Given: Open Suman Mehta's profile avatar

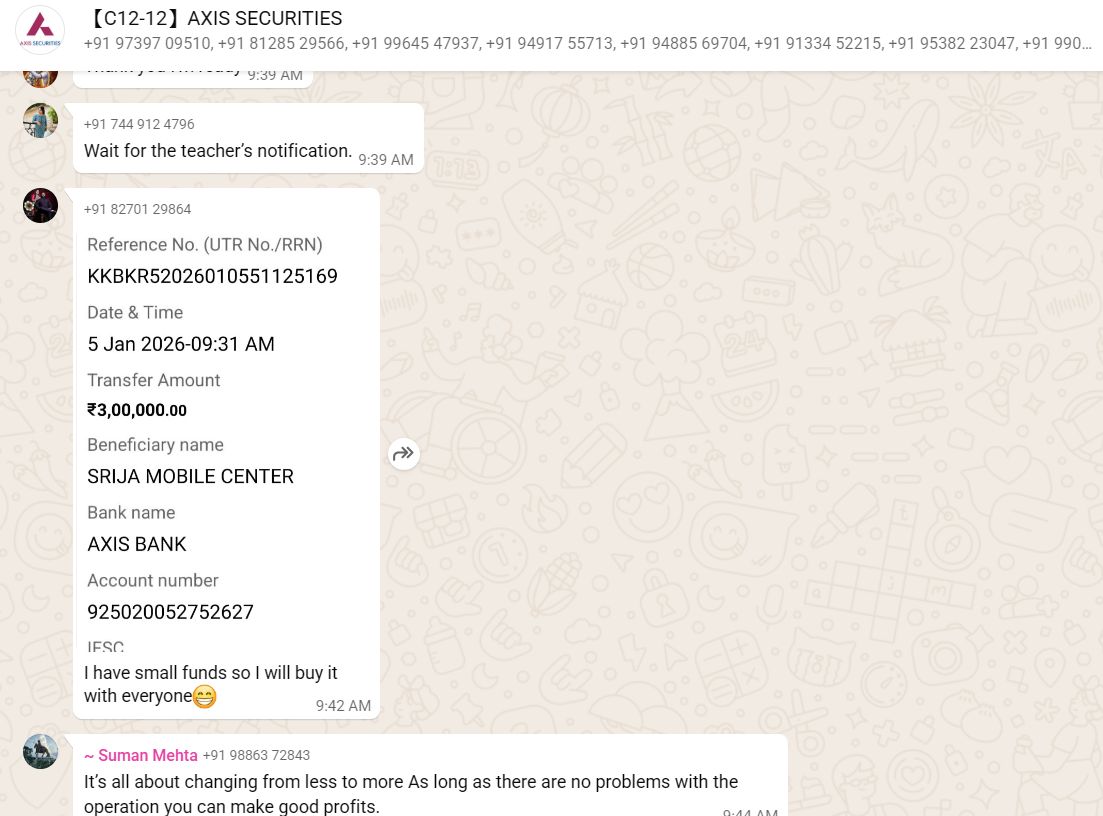Looking at the screenshot, I should click(40, 751).
